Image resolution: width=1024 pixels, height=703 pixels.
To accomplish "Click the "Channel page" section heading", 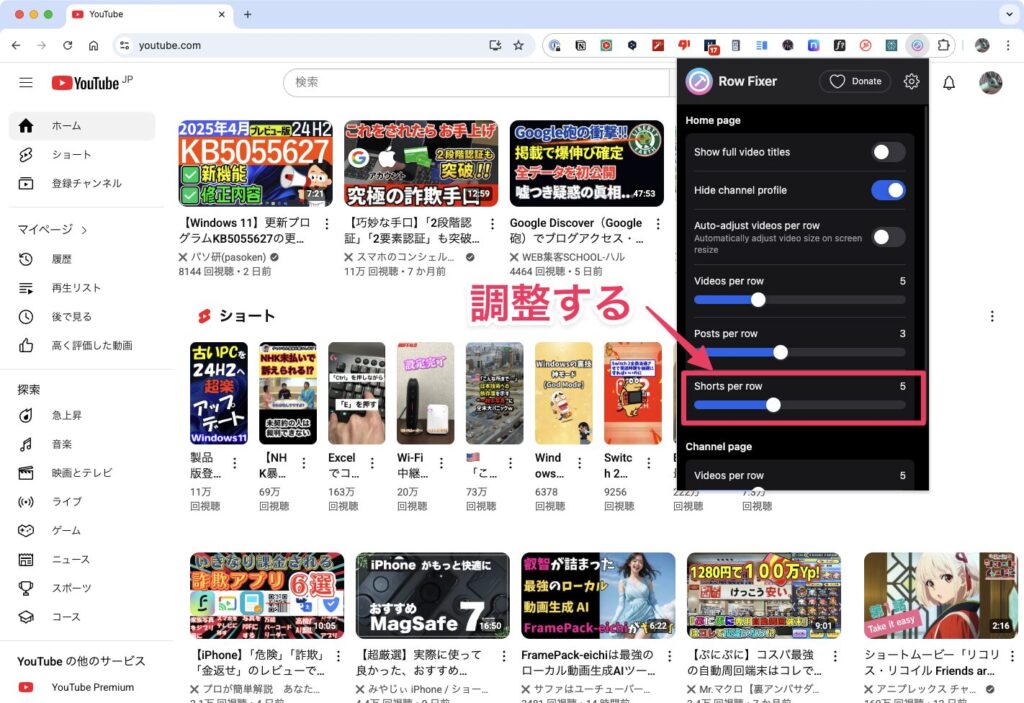I will [718, 447].
